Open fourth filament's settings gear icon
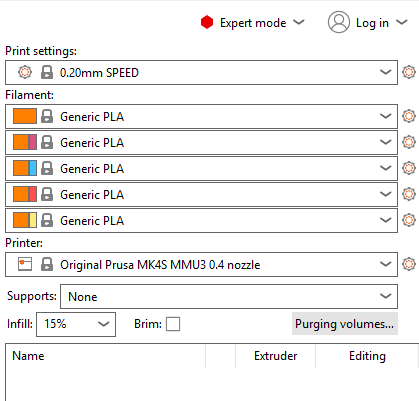Image resolution: width=419 pixels, height=401 pixels. pos(409,194)
